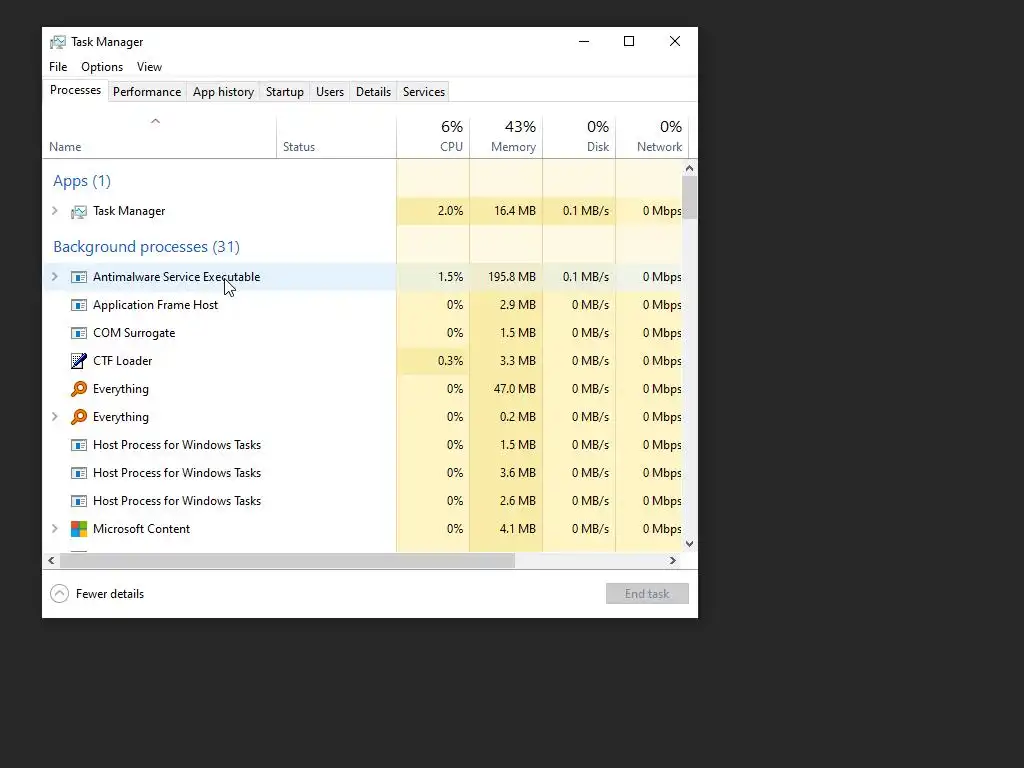Click the Task Manager app row icon
Screen dimensions: 1024x768
[78, 212]
